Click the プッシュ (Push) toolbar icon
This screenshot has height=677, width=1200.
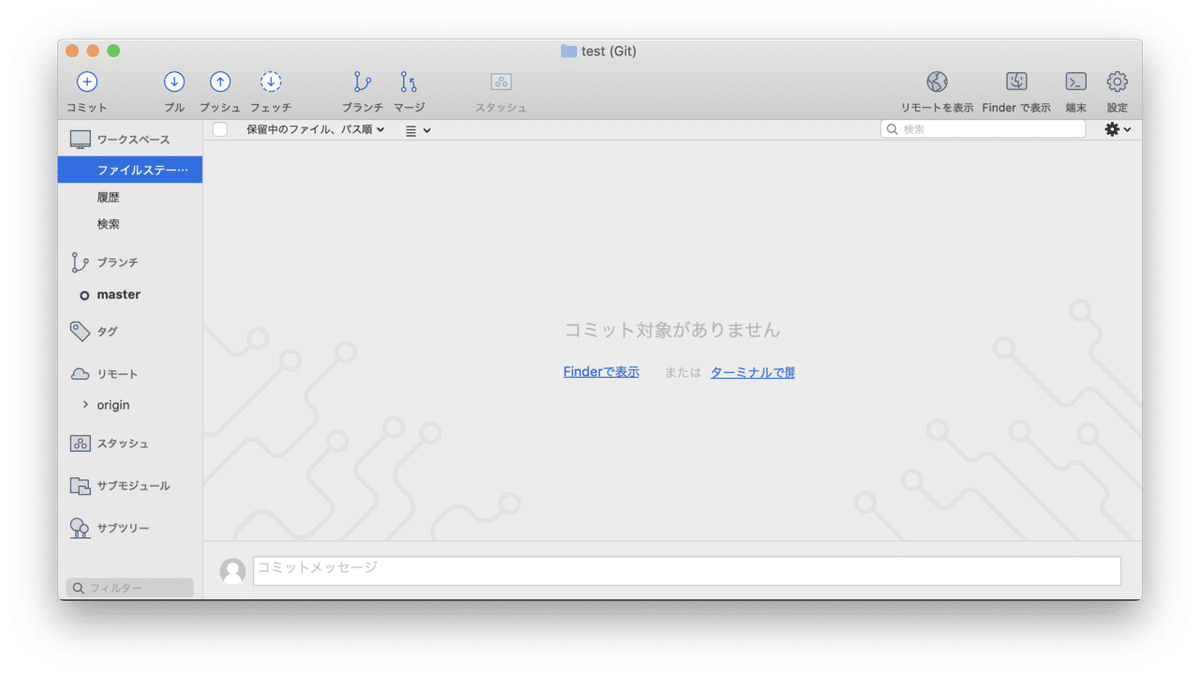[219, 82]
